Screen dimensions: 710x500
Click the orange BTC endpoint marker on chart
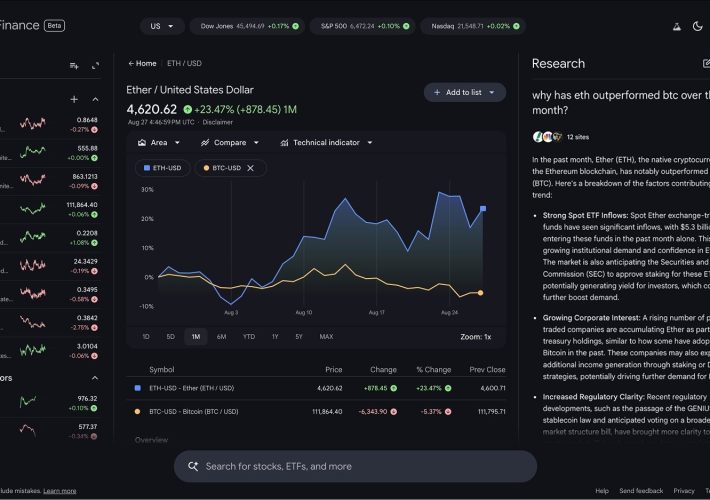point(480,293)
